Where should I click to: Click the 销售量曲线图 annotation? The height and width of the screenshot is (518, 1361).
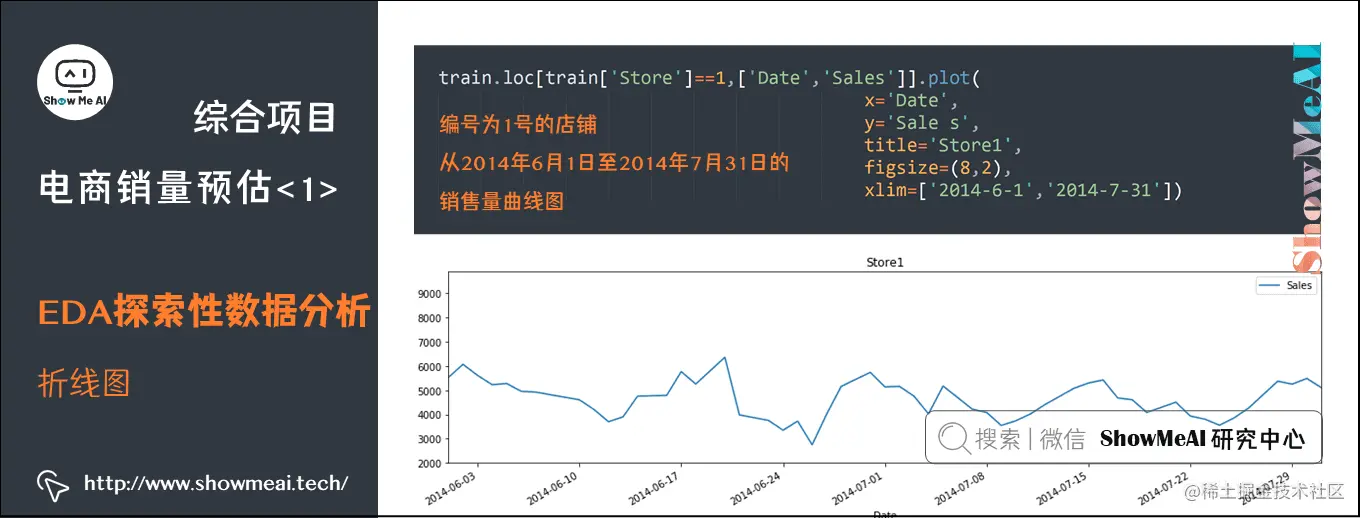tap(502, 202)
